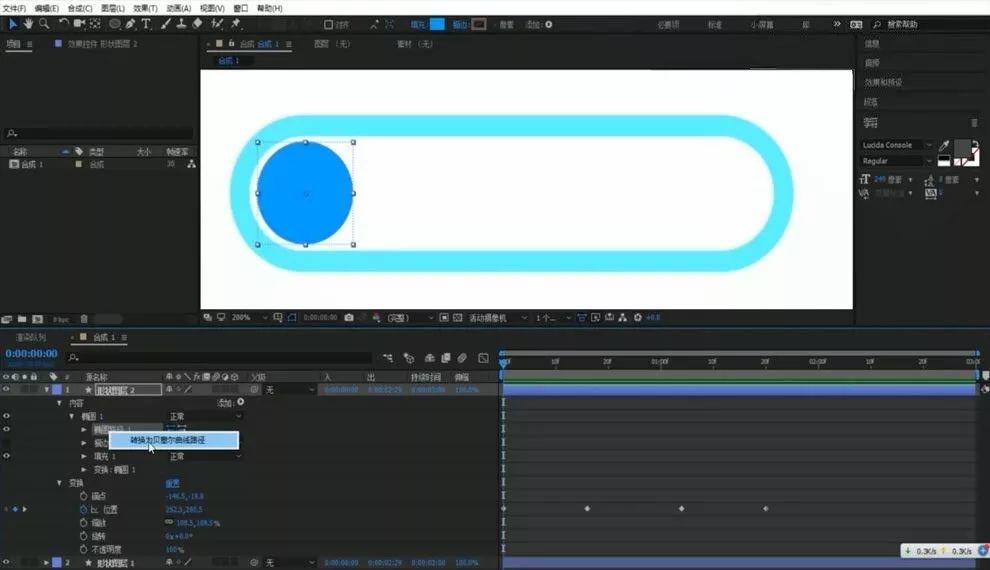Toggle transparency grid in viewer bar
990x570 pixels.
458,318
